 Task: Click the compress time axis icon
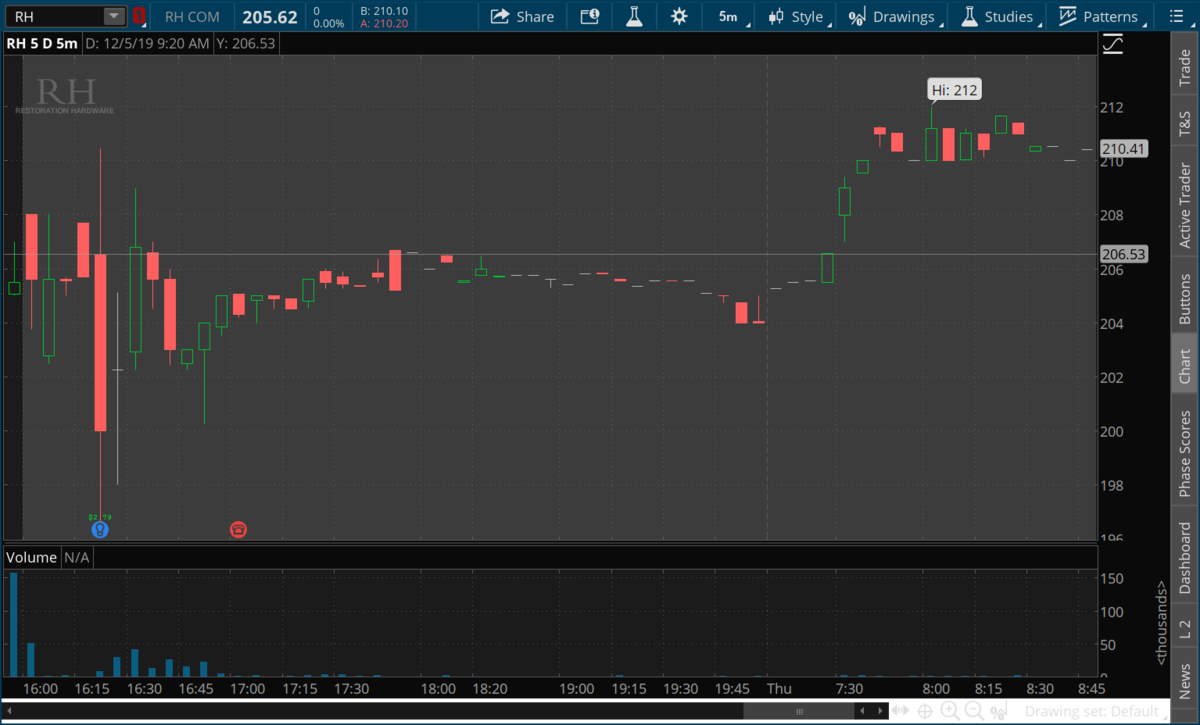[902, 711]
